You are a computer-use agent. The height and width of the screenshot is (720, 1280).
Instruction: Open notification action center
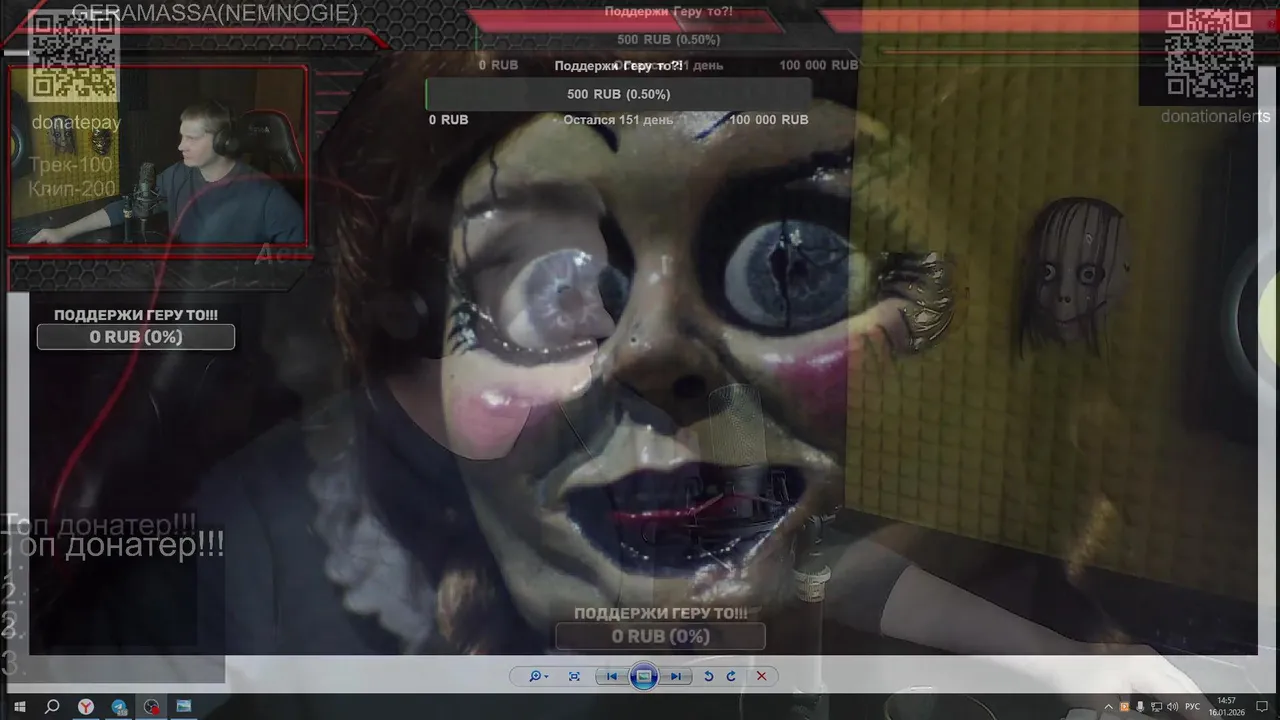coord(1261,707)
